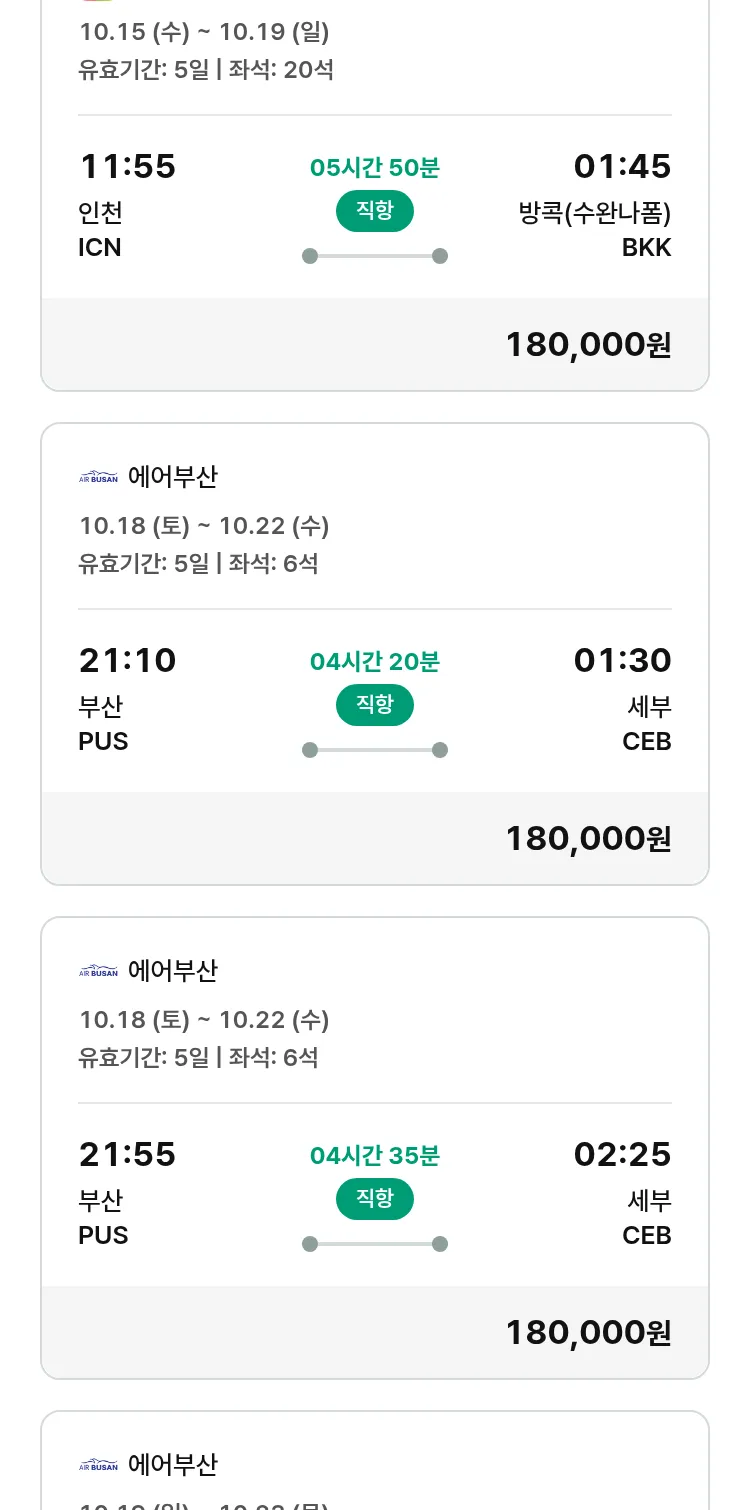Image resolution: width=750 pixels, height=1510 pixels.
Task: Open the 11:55 Incheon departure time
Action: tap(127, 166)
